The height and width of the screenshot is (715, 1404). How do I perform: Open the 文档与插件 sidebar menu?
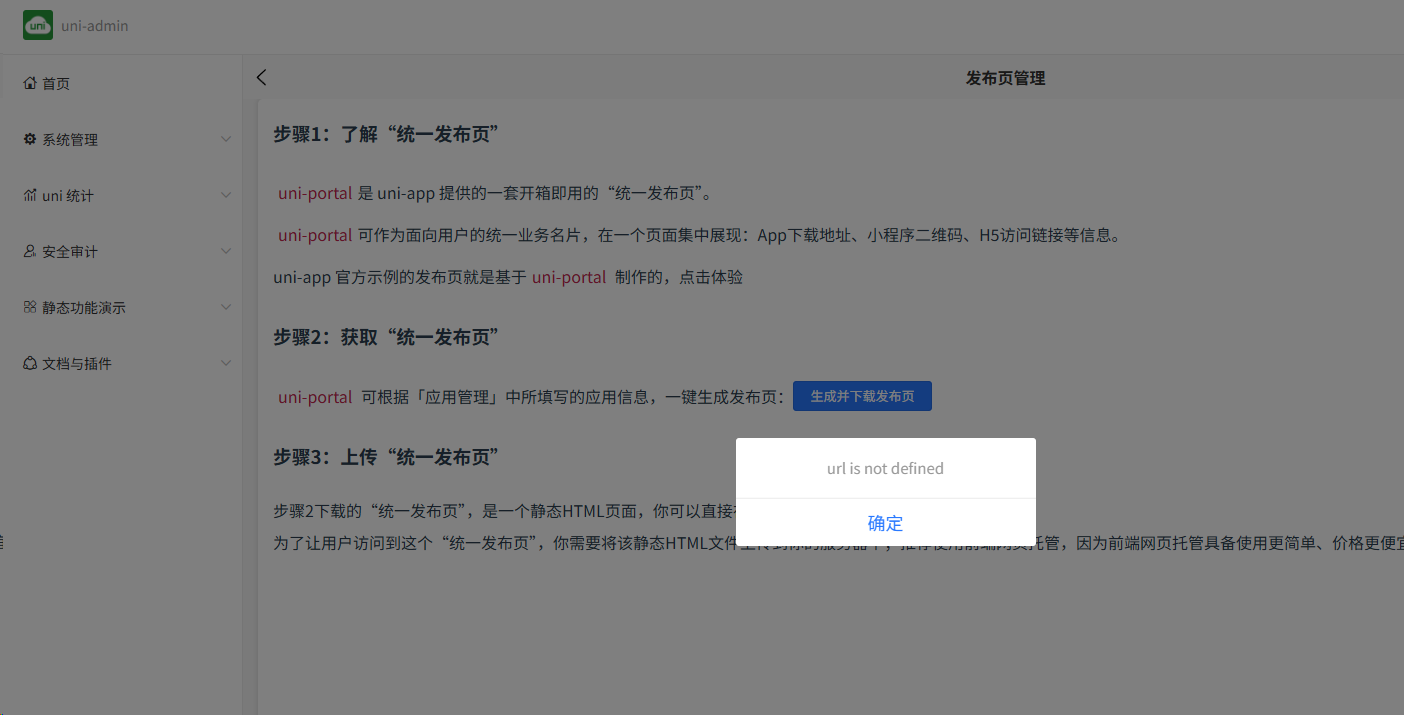click(121, 363)
